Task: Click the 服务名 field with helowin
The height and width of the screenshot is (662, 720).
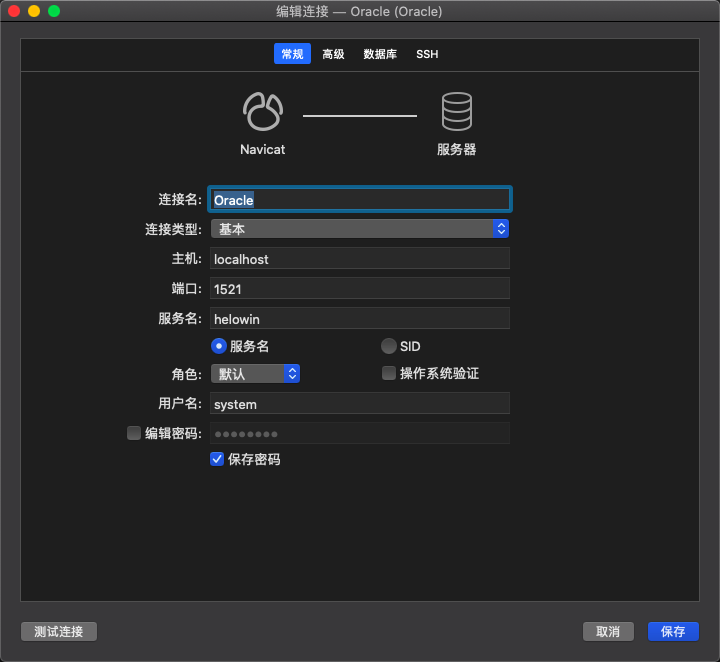Action: click(x=360, y=318)
